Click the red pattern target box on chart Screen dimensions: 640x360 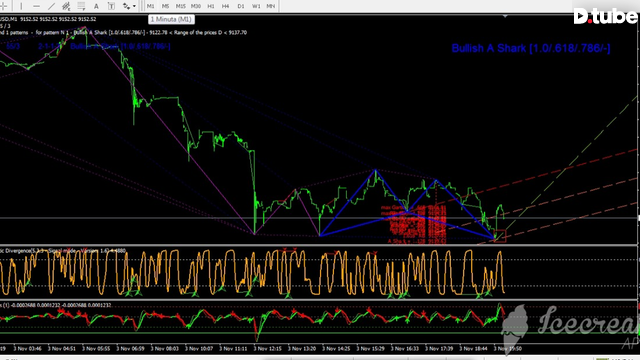[500, 236]
